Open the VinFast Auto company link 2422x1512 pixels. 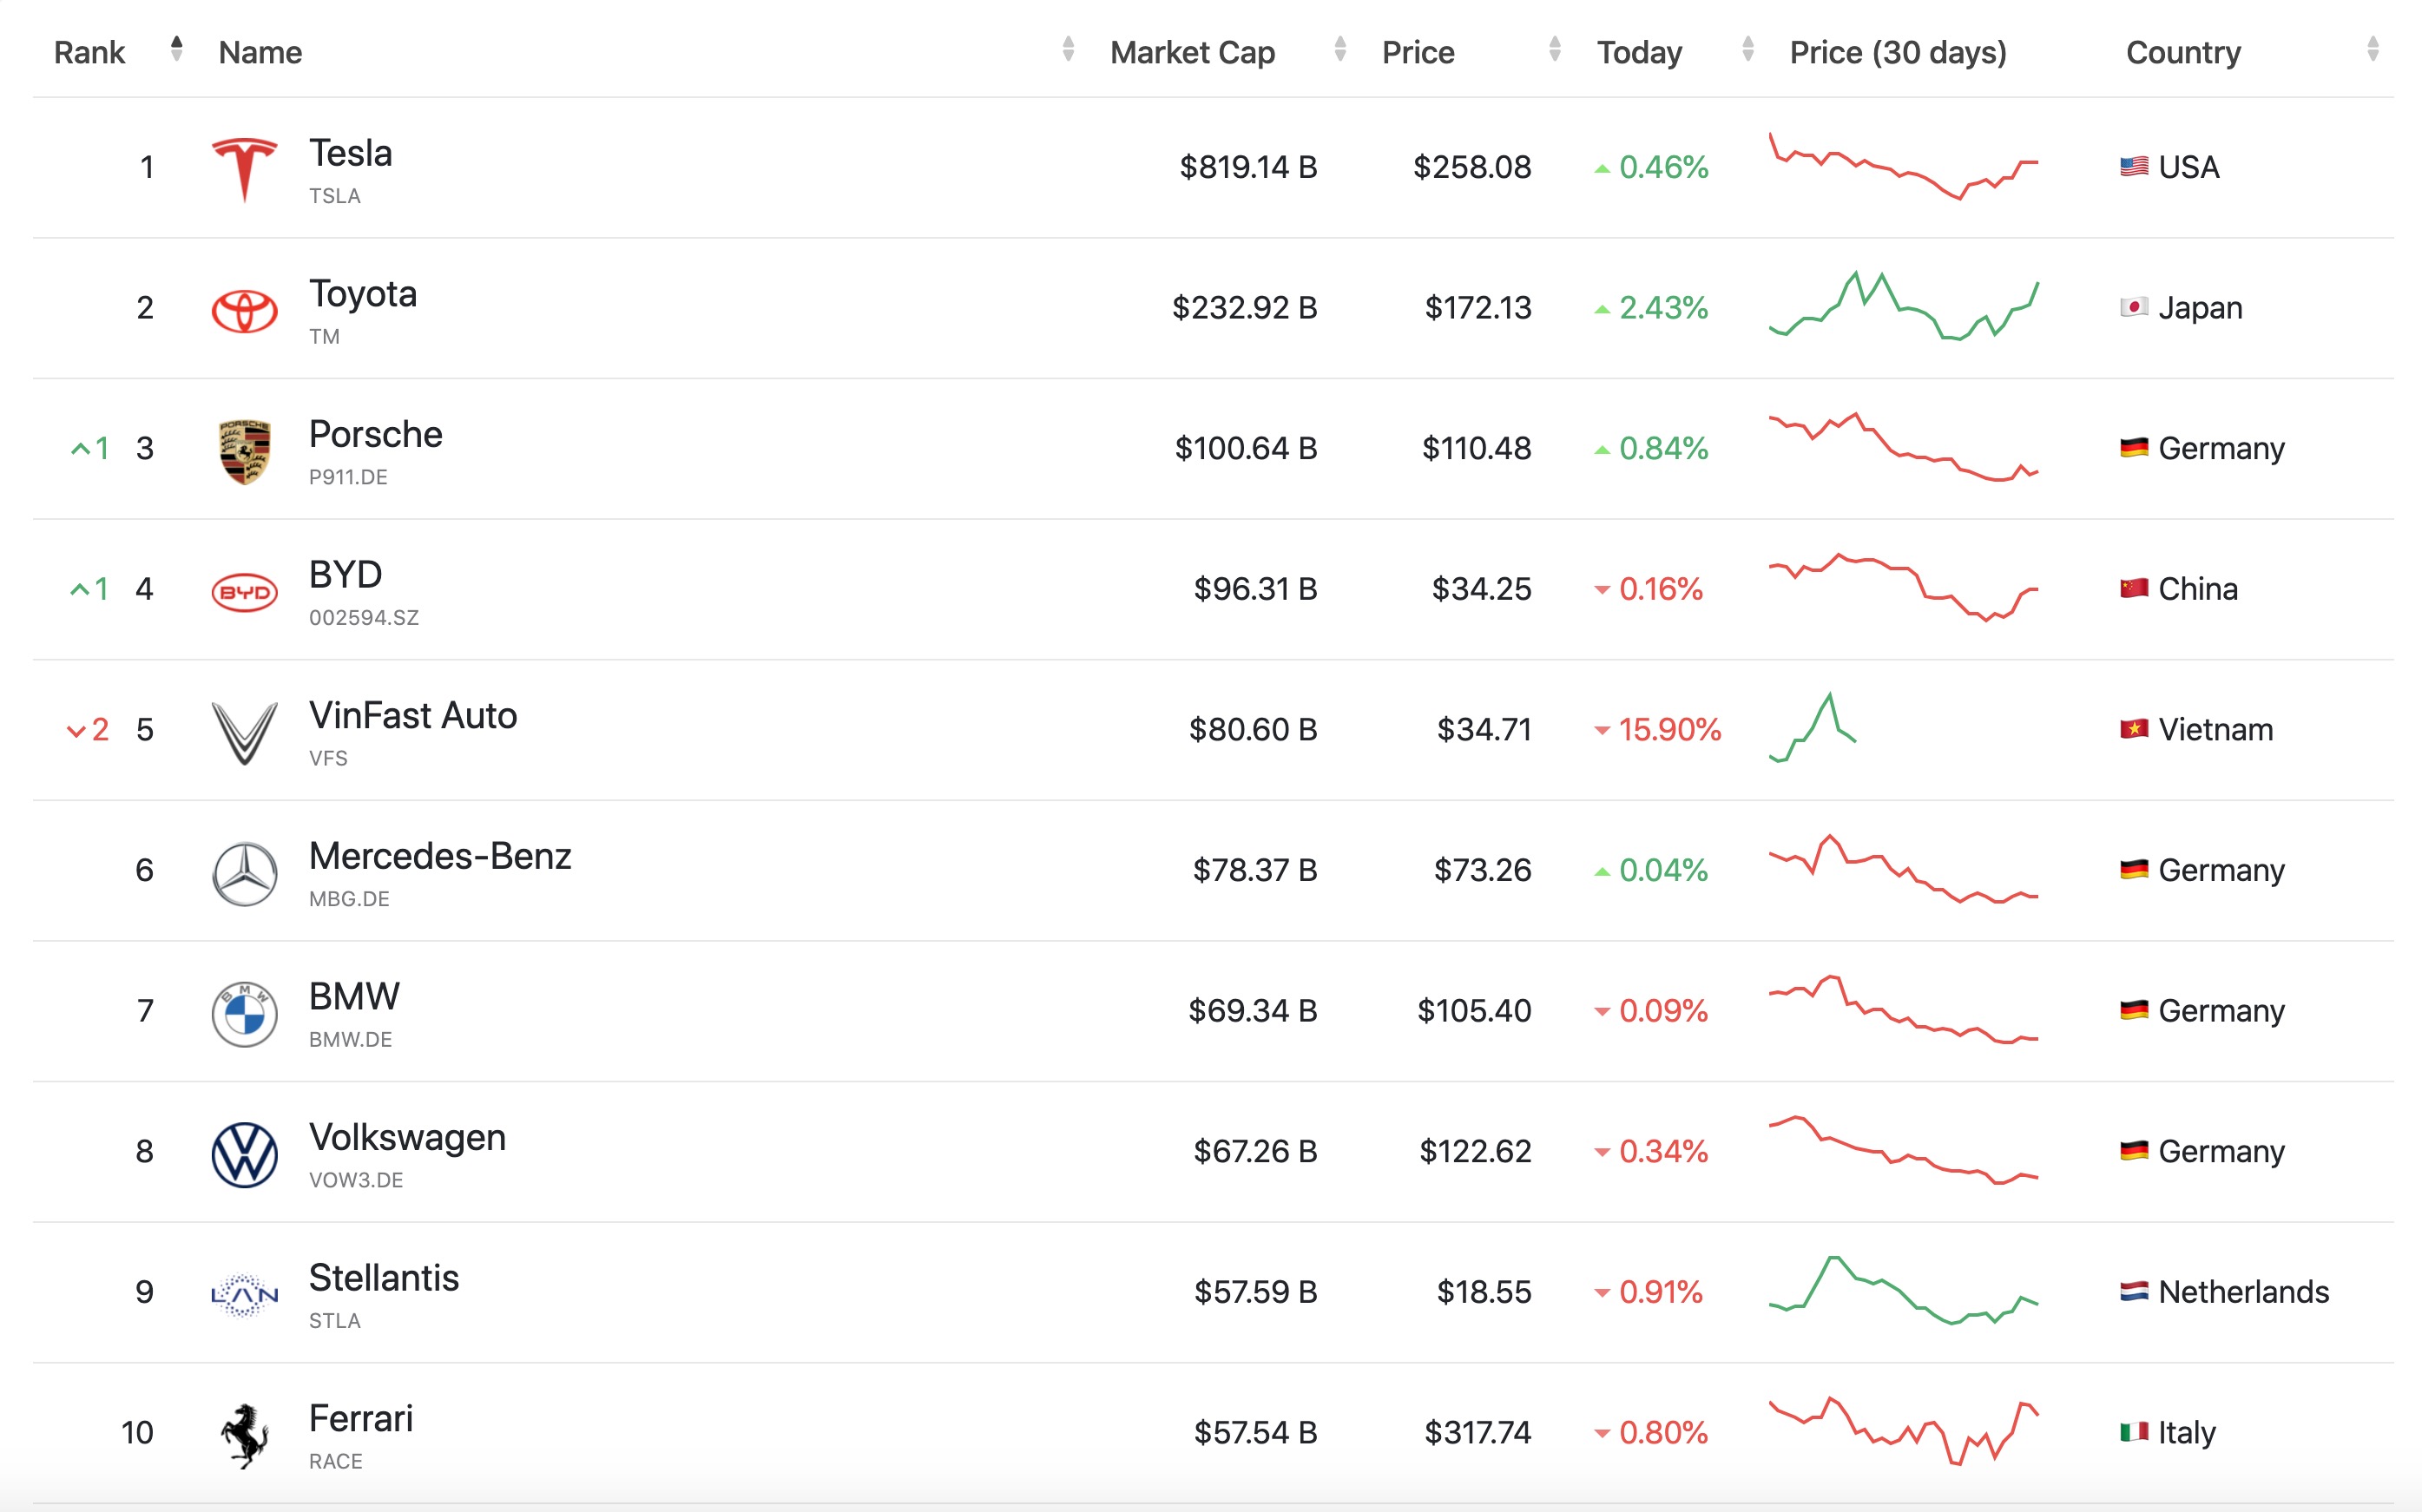point(412,716)
